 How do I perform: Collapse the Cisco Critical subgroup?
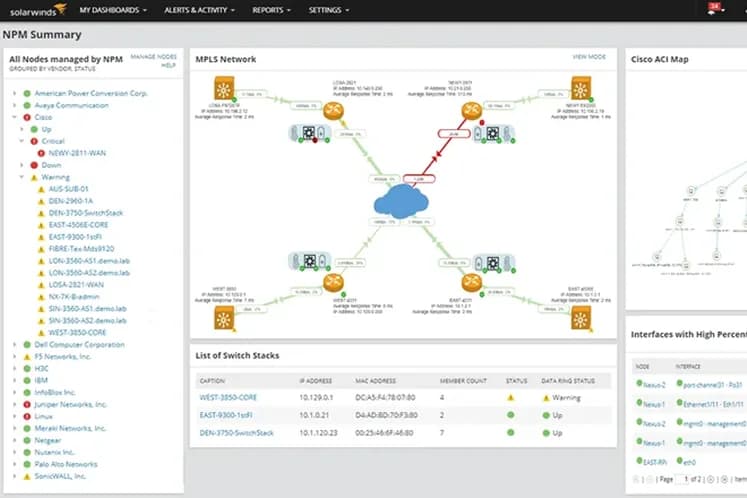(21, 141)
